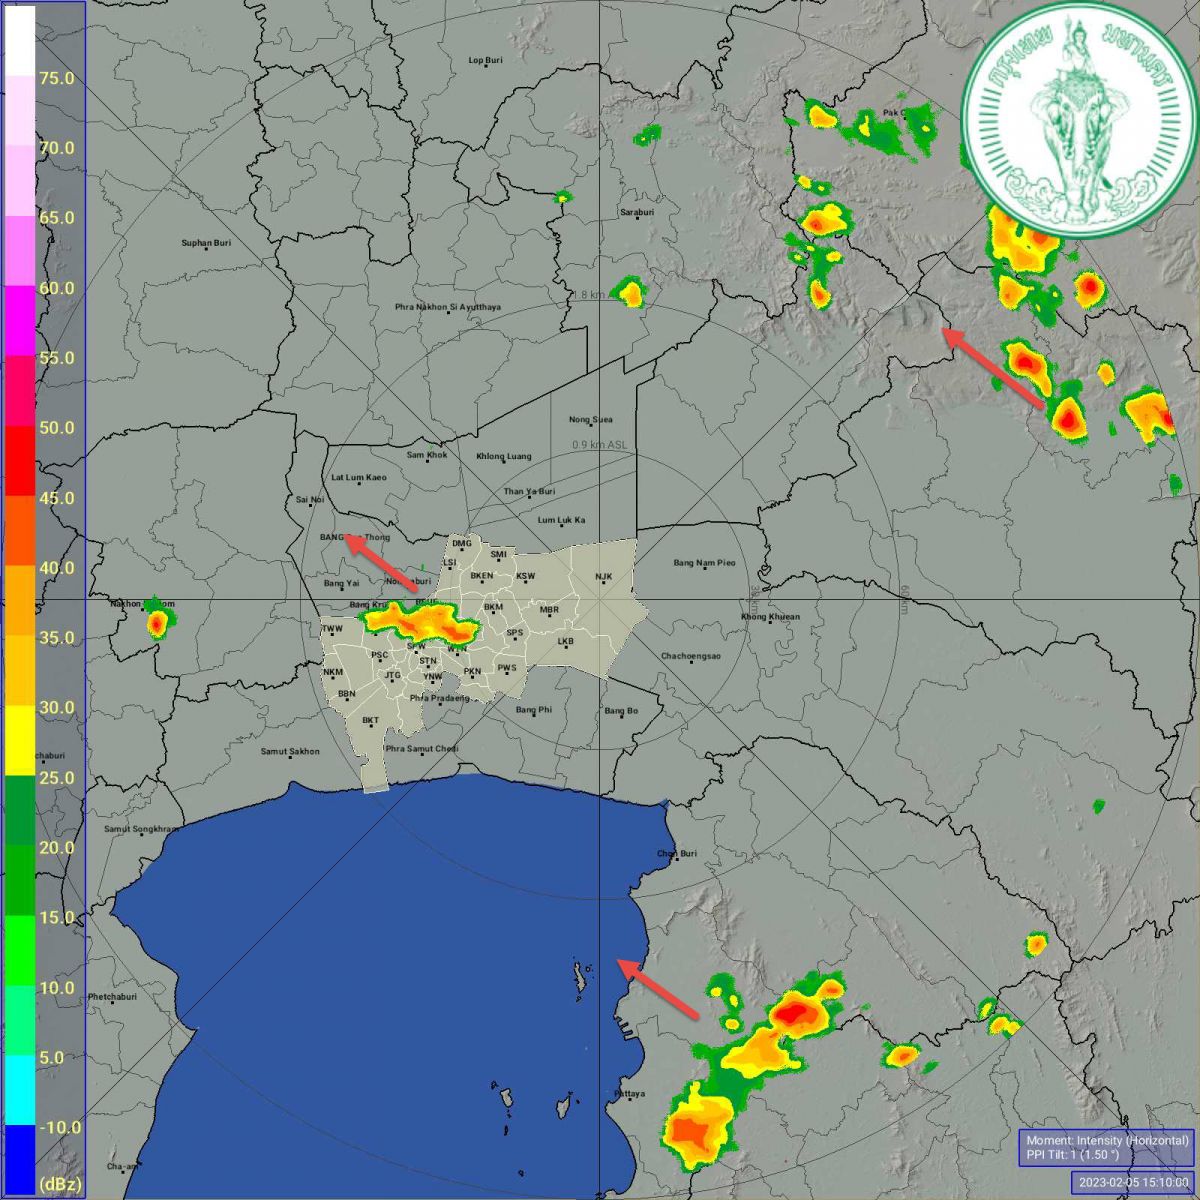Click the Chachoengsao map label
The image size is (1200, 1200).
coord(691,656)
